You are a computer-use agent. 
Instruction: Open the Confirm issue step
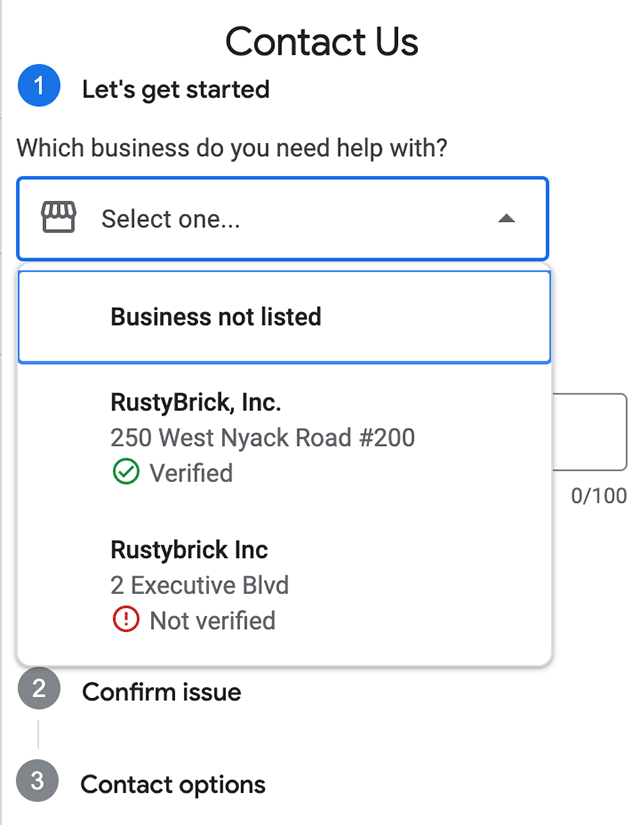click(162, 692)
